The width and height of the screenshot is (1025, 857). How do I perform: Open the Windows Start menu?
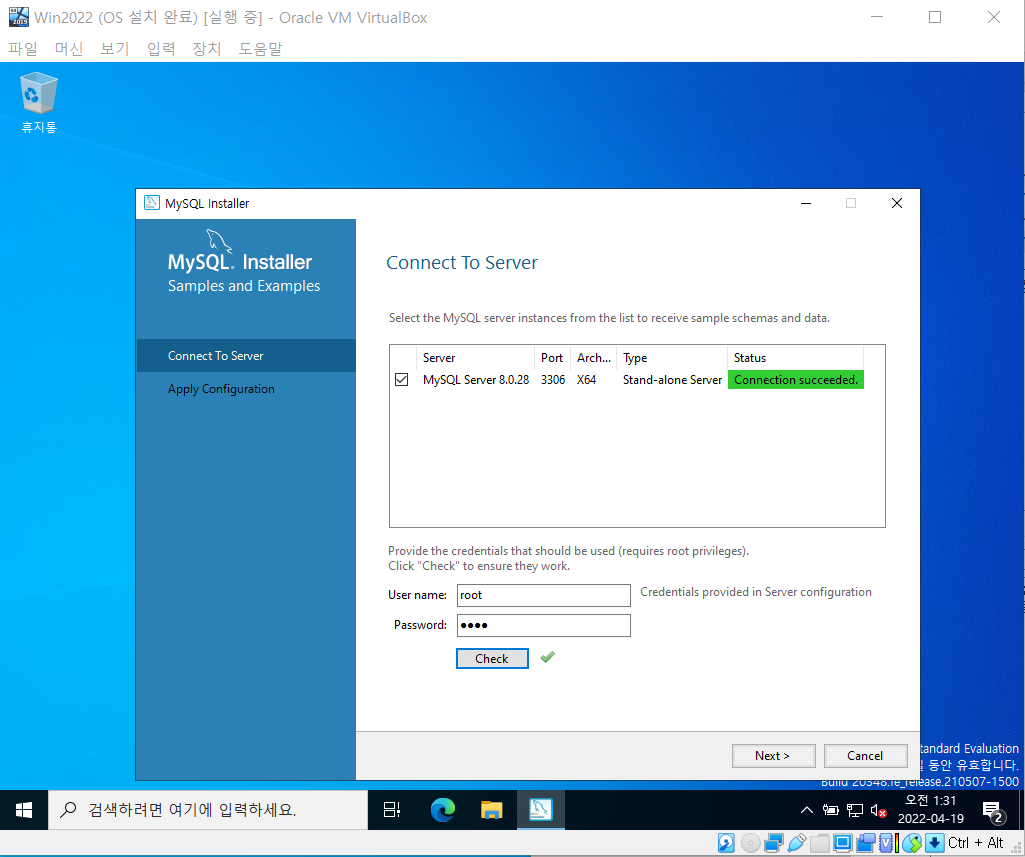[24, 811]
